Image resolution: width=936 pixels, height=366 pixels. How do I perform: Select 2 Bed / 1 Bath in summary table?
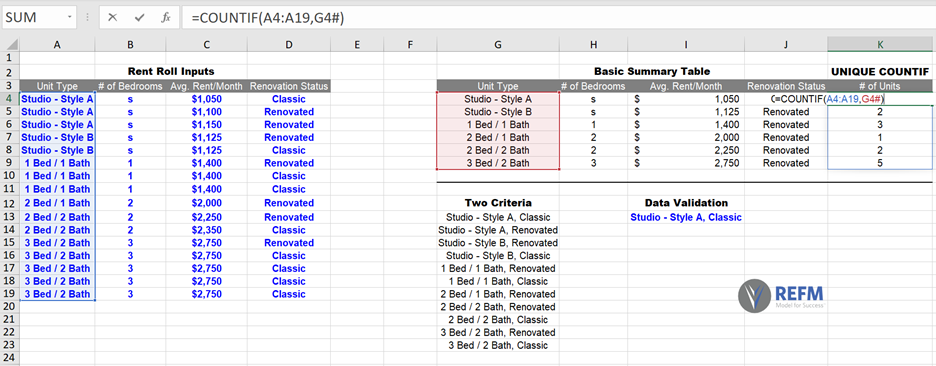[498, 137]
